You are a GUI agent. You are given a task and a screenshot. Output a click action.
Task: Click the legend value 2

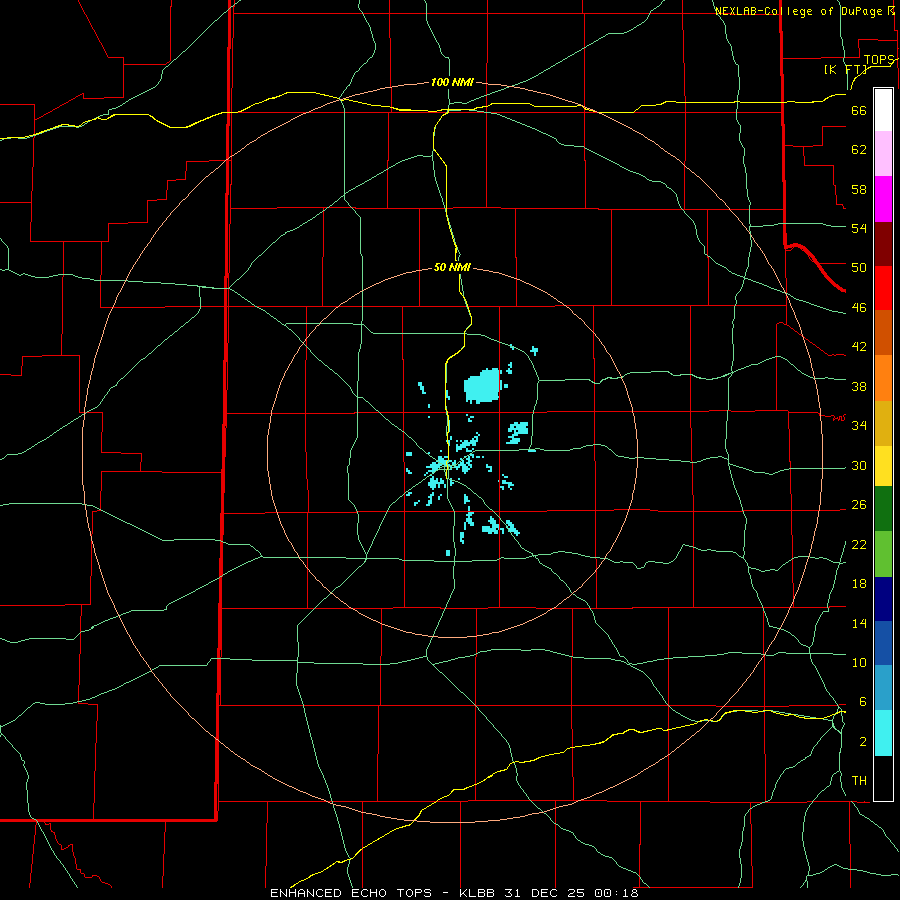(862, 742)
